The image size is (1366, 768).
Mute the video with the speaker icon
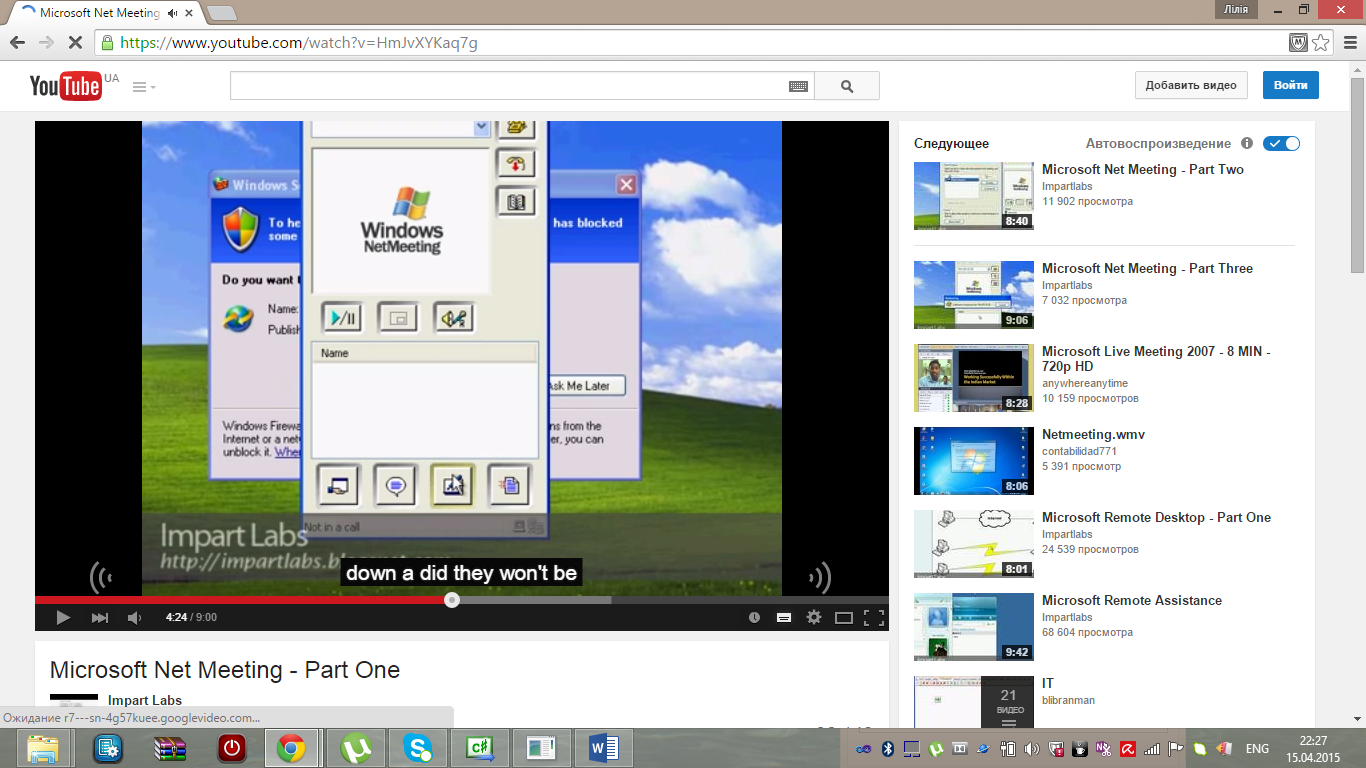point(135,618)
